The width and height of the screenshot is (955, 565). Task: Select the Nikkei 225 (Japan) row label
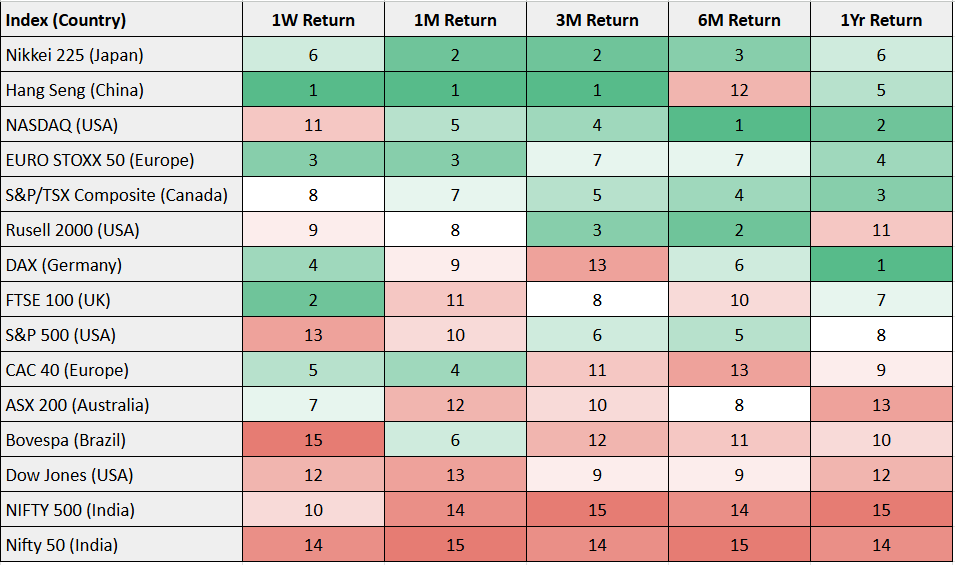pos(122,55)
